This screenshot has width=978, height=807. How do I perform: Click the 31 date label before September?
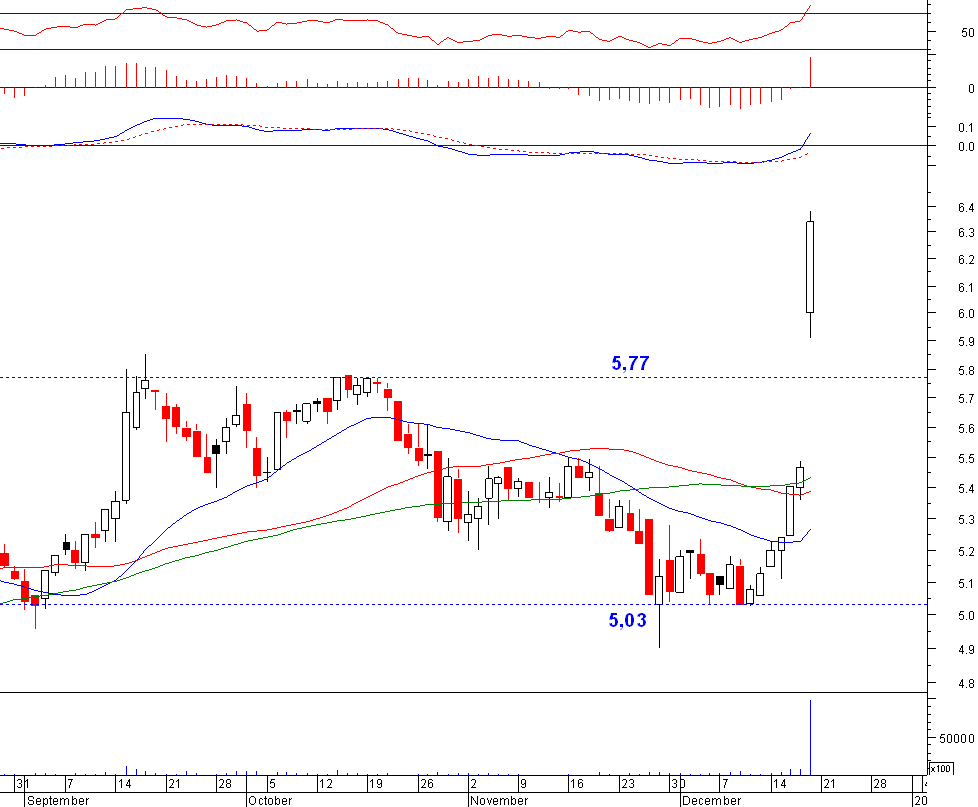(22, 784)
